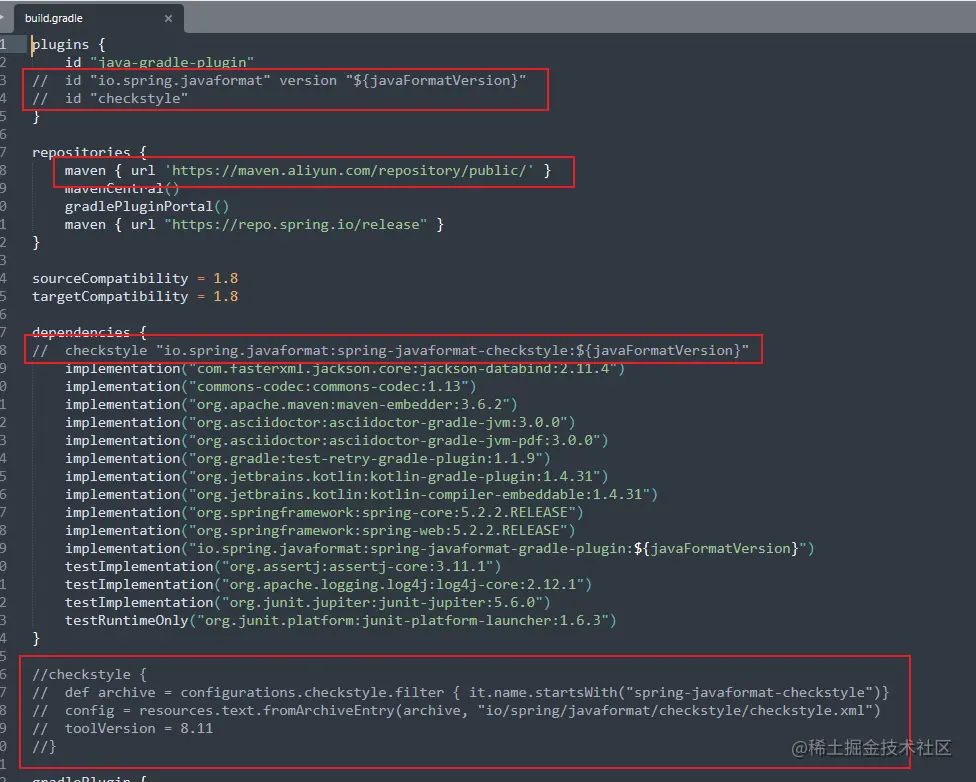Click commented toolVersion = 8.11 line
976x782 pixels.
123,728
